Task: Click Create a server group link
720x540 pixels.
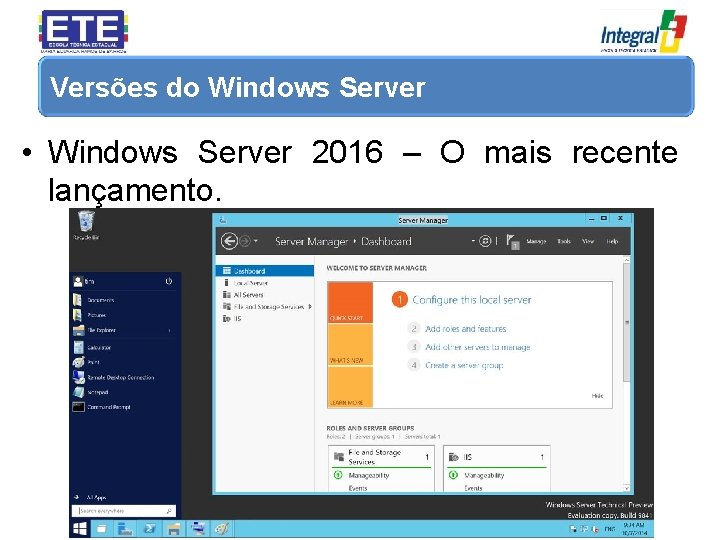Action: coord(464,366)
